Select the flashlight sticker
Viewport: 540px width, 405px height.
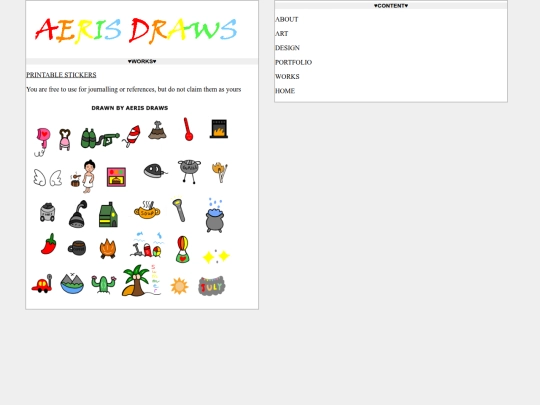[179, 210]
